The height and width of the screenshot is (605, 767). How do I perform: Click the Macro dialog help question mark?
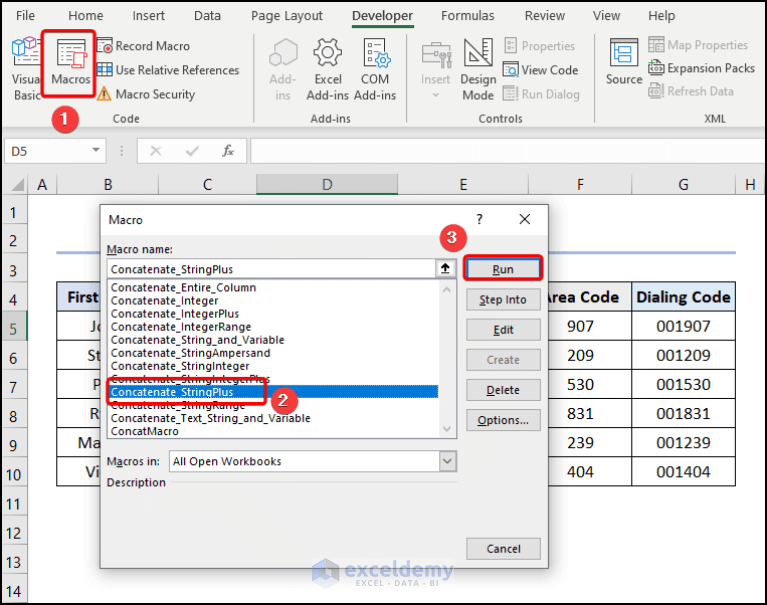(479, 219)
